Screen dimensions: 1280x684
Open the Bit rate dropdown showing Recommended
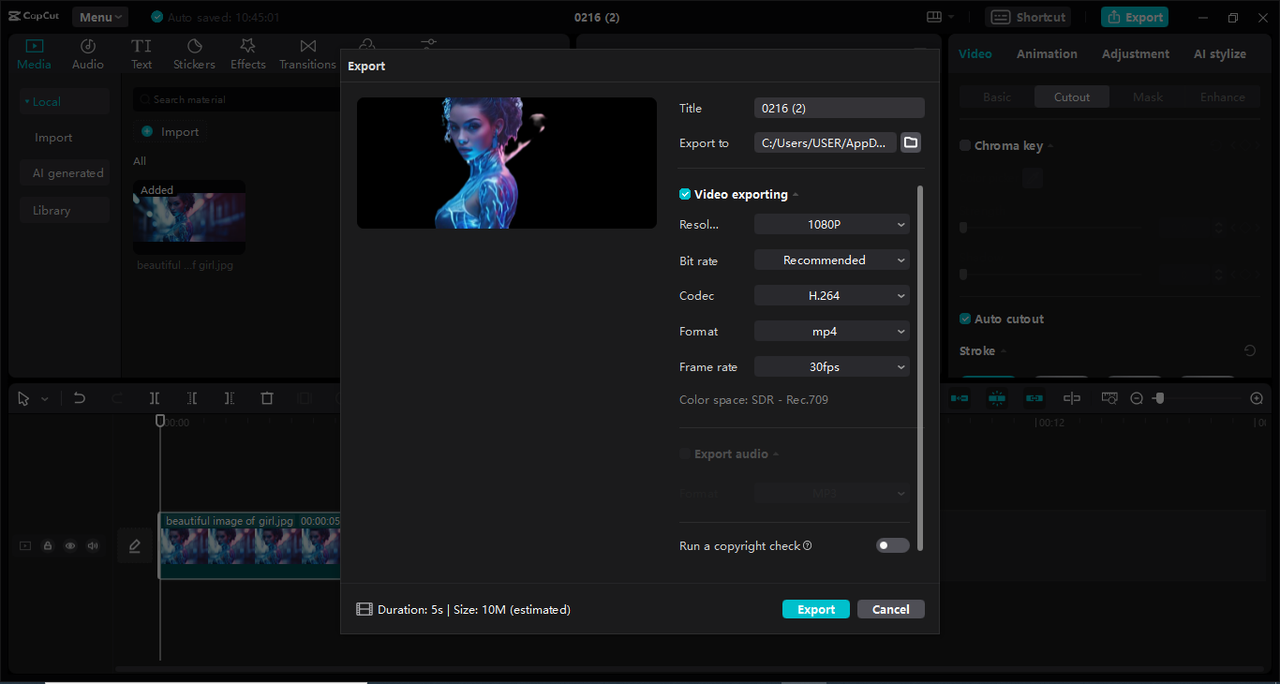point(832,260)
